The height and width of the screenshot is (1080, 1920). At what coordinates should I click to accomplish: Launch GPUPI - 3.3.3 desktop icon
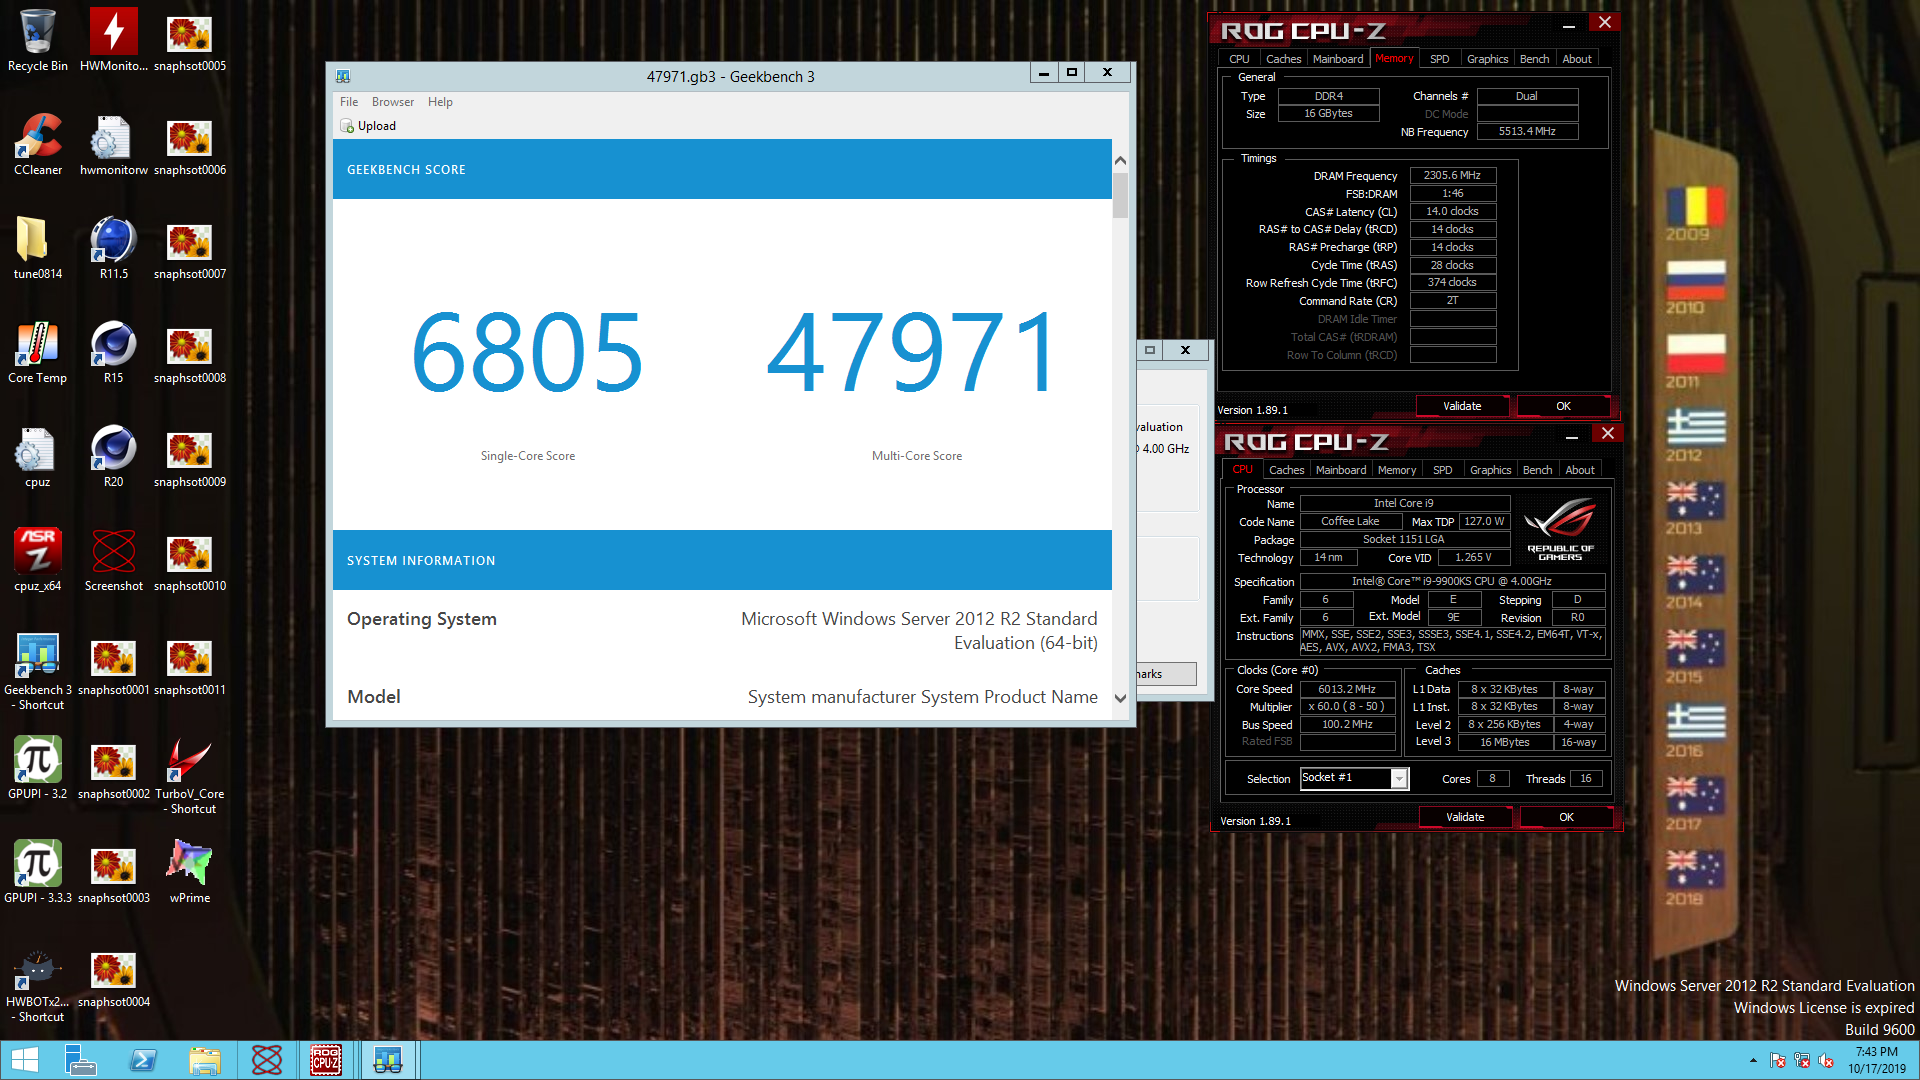[37, 872]
